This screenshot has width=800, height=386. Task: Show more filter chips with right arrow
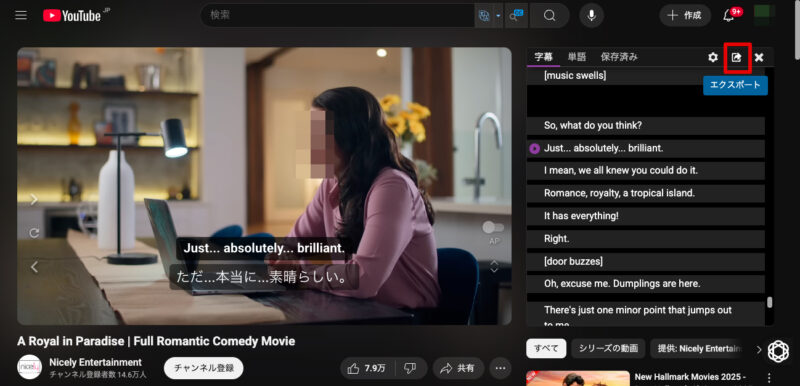(759, 349)
